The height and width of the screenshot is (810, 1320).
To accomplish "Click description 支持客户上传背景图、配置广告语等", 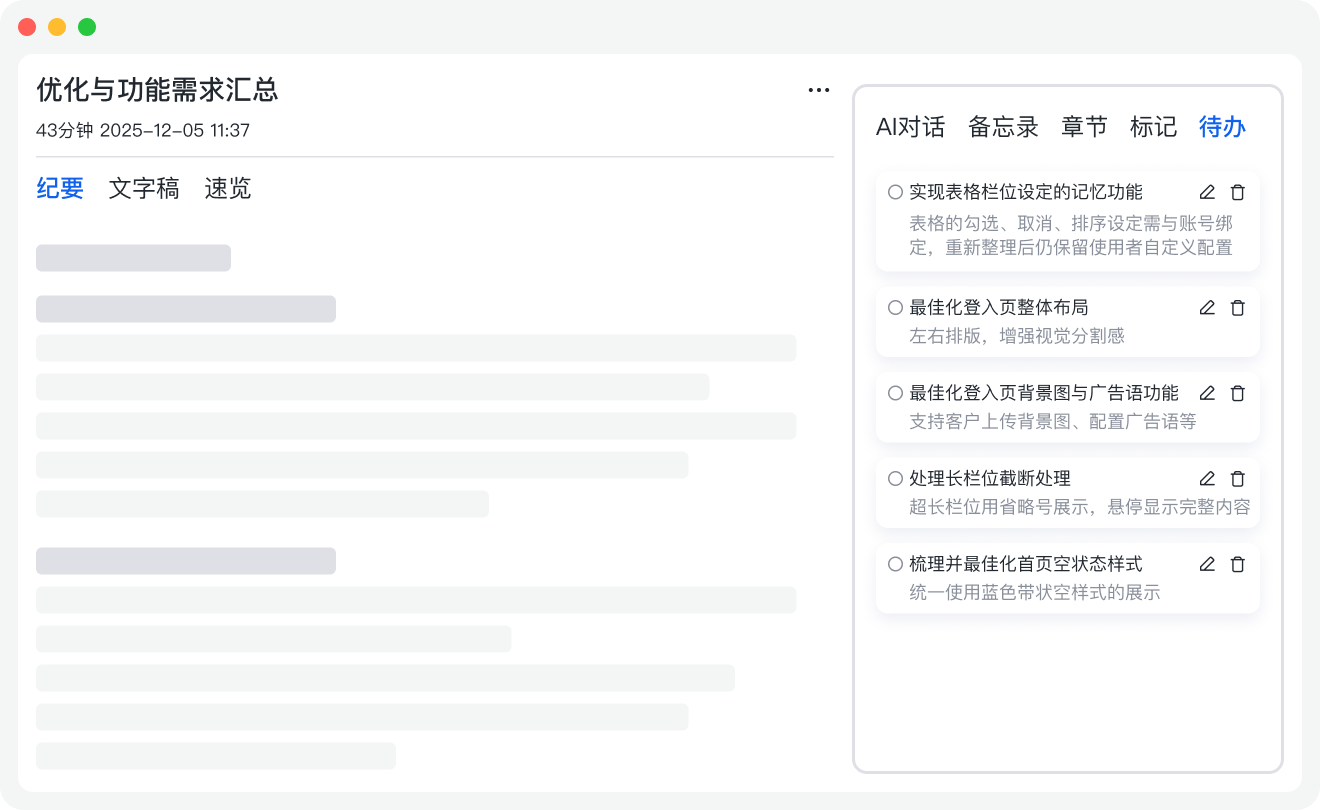I will click(1053, 421).
